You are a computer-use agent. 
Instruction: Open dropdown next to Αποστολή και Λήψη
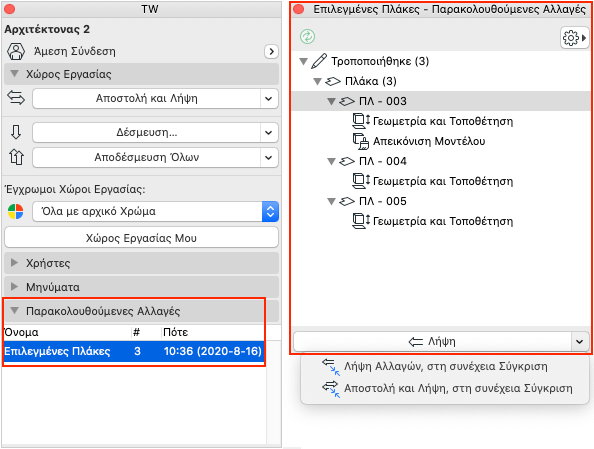coord(269,99)
